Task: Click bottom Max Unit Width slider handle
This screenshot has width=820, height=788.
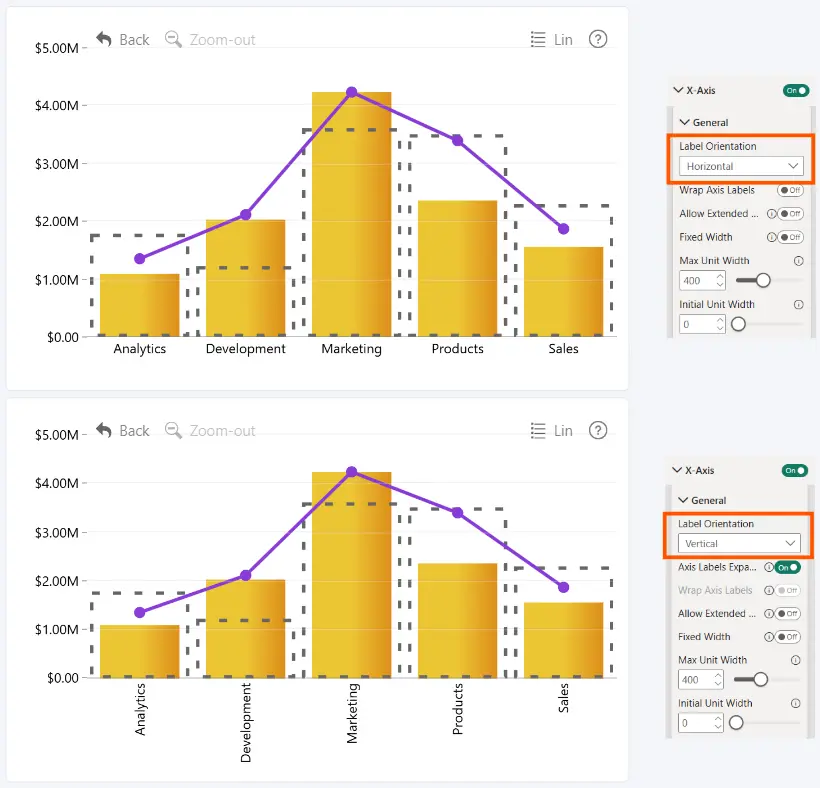Action: pos(760,679)
